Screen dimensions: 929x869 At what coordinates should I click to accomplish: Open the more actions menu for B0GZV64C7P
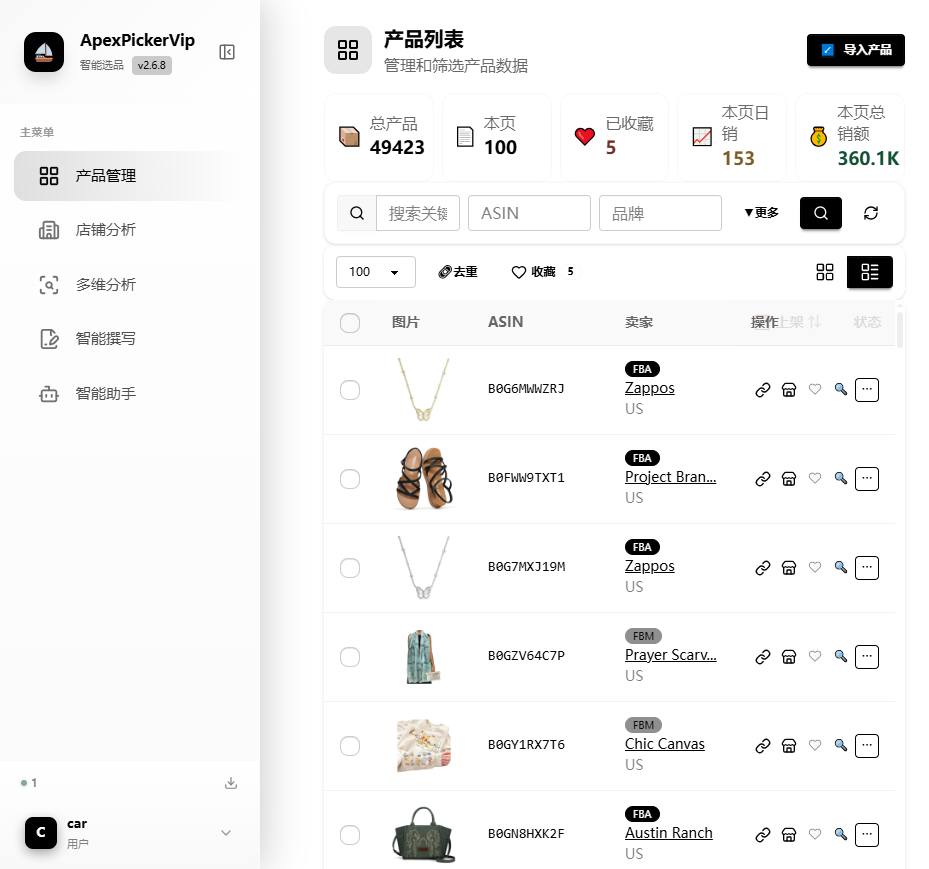coord(867,657)
